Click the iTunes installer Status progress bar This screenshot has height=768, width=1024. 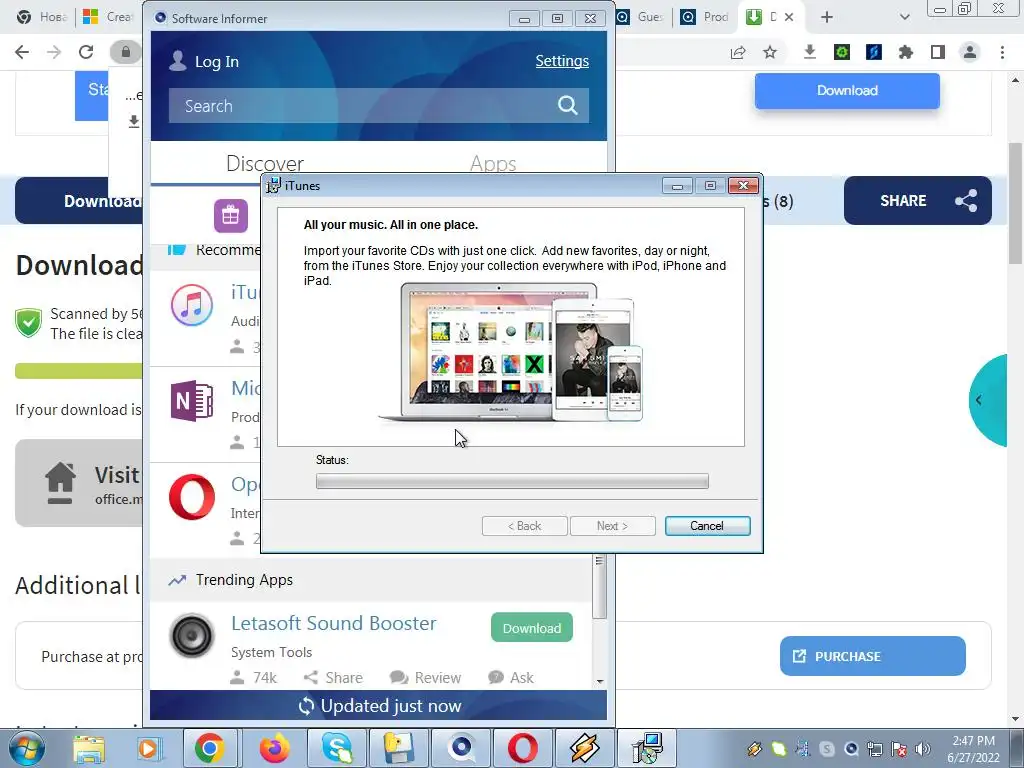[512, 481]
